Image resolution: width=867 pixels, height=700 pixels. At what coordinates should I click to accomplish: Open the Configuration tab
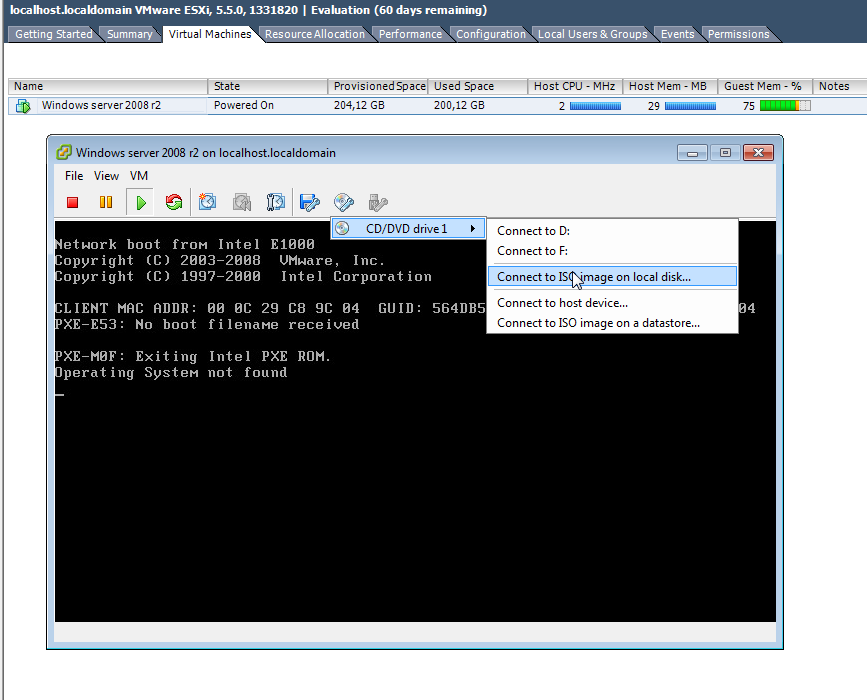(491, 34)
